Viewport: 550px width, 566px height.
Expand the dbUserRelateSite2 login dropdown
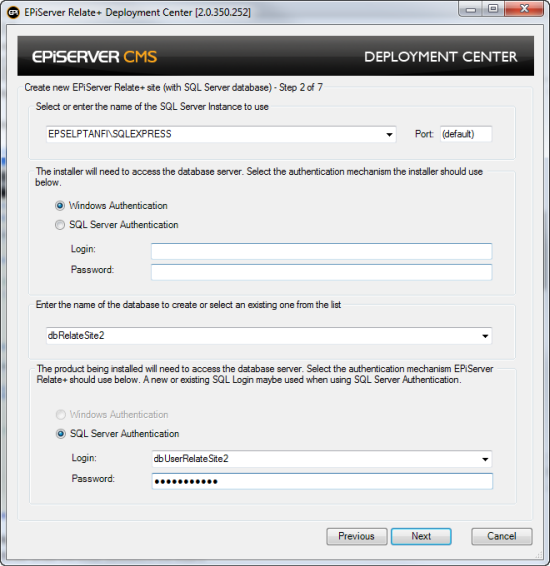[485, 459]
